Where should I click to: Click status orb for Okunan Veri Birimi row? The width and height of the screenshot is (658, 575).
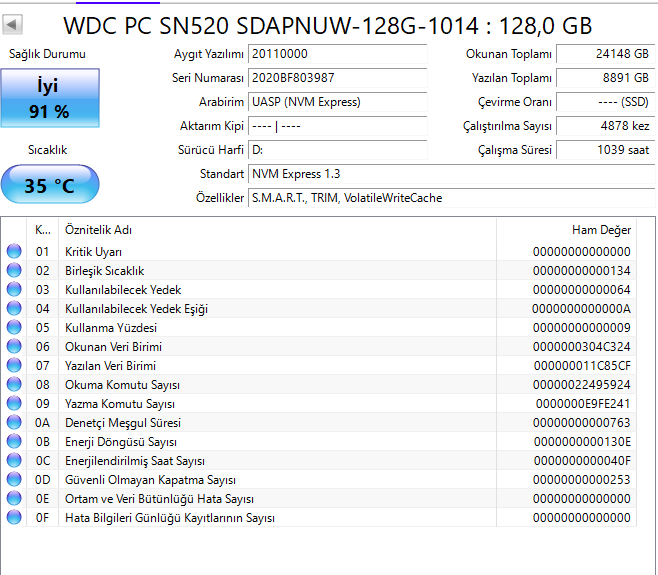[x=14, y=346]
